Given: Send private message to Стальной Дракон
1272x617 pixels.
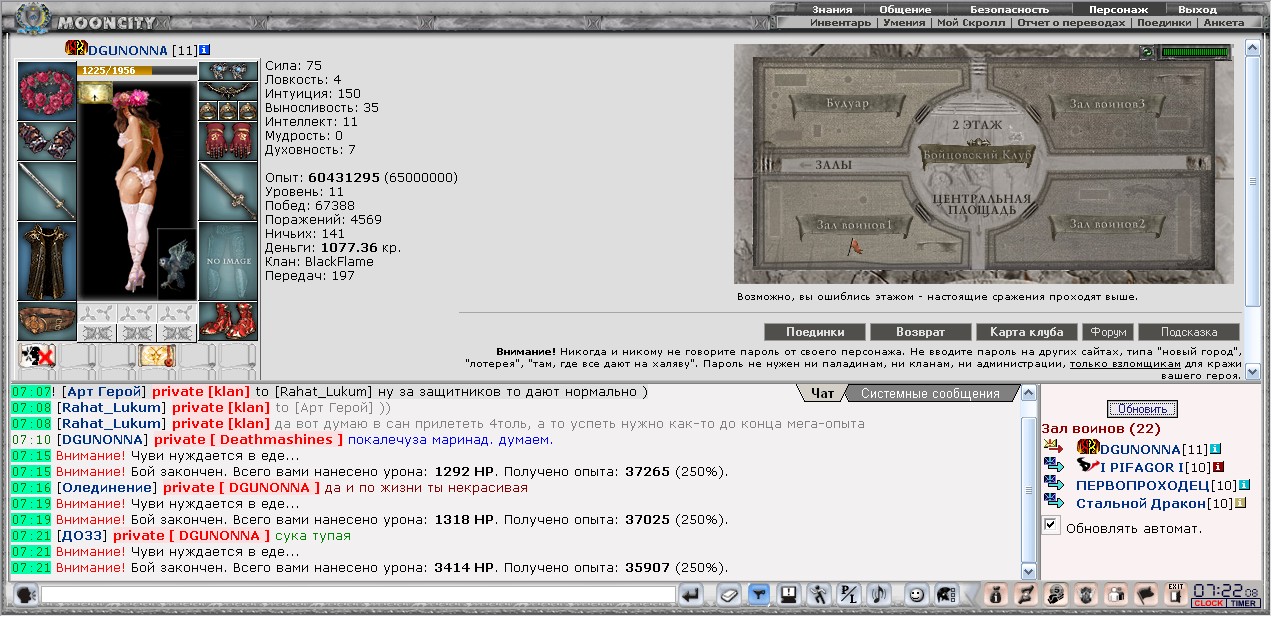Looking at the screenshot, I should pyautogui.click(x=1054, y=503).
